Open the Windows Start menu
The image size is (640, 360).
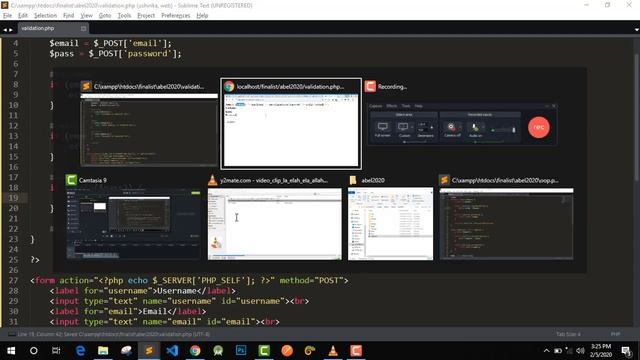click(11, 351)
